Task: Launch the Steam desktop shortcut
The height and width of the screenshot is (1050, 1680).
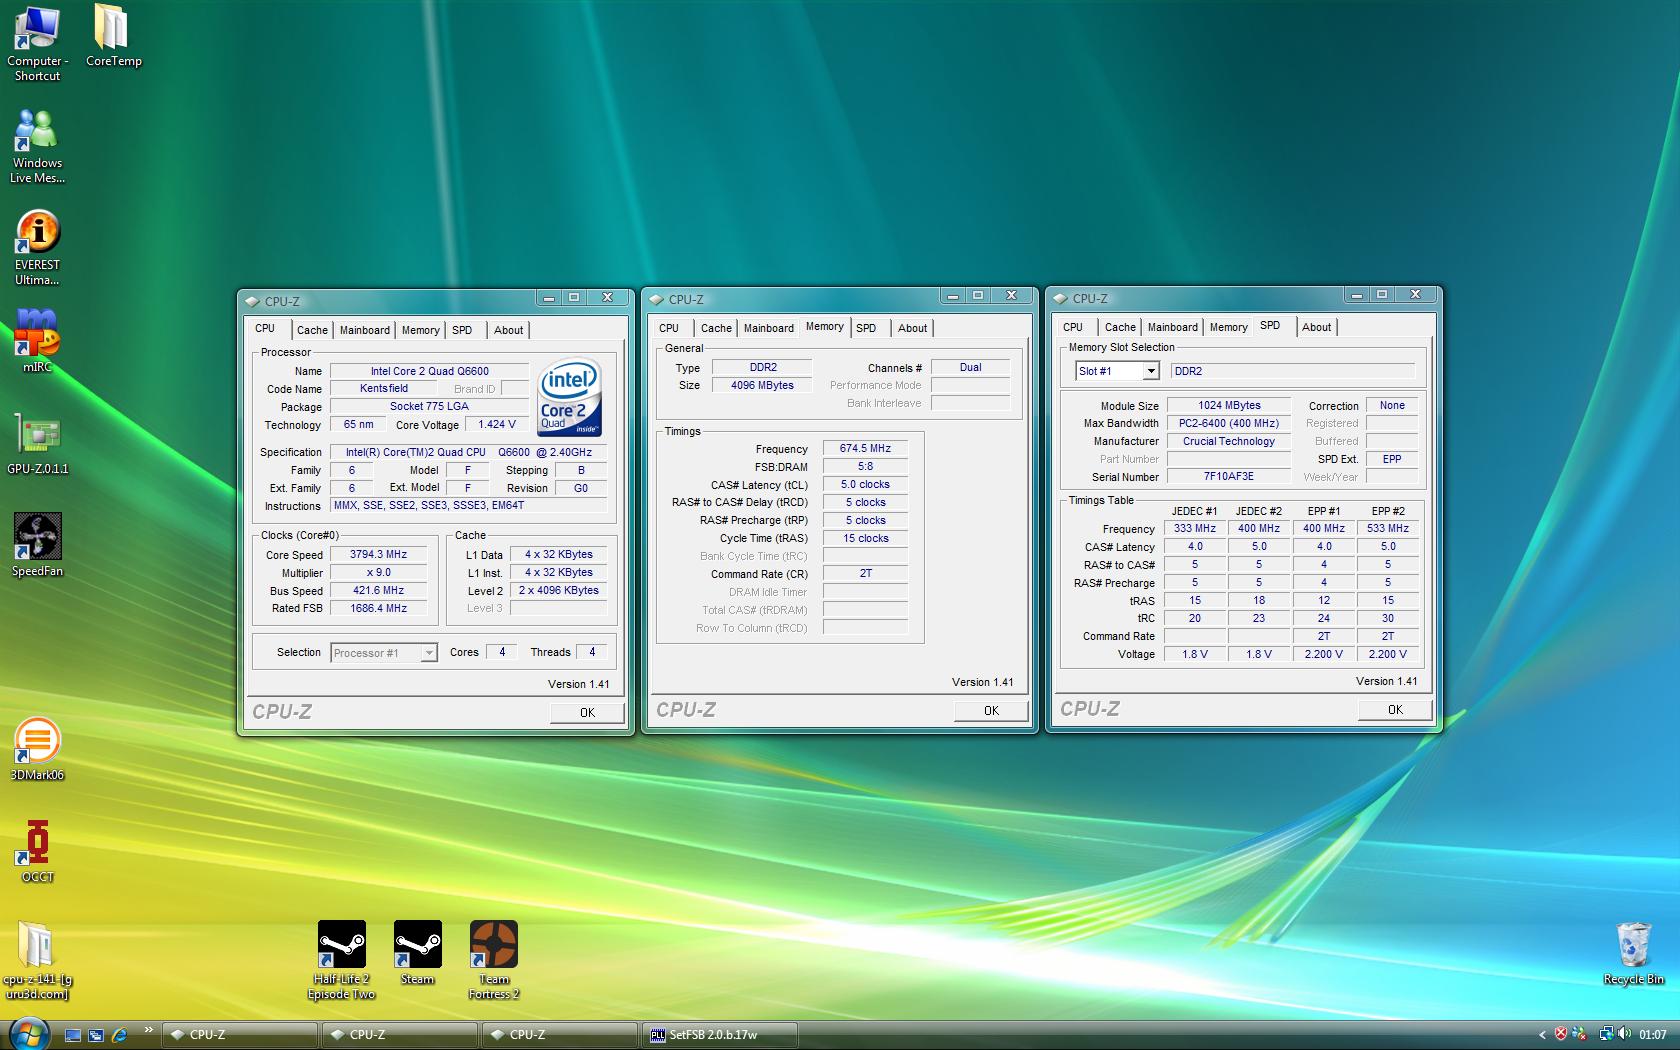Action: point(418,953)
